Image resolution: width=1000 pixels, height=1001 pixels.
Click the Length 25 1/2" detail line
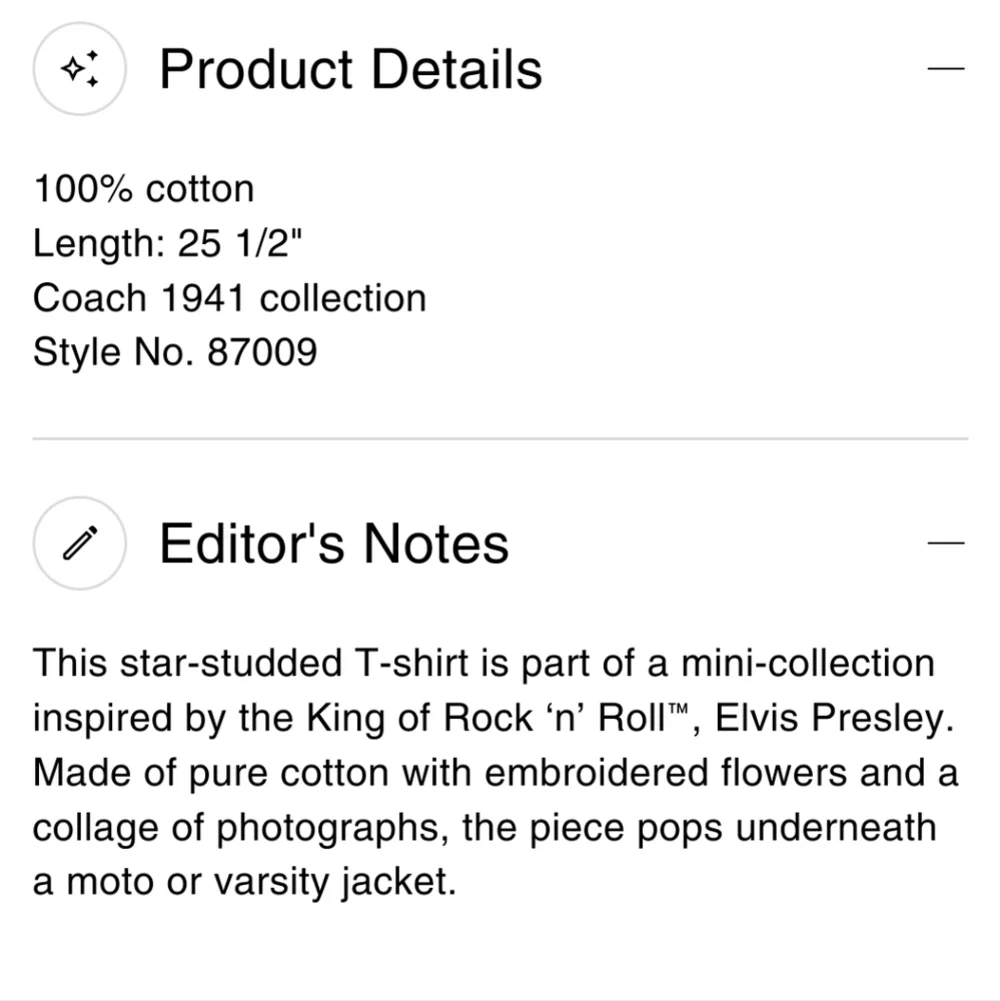pos(167,243)
